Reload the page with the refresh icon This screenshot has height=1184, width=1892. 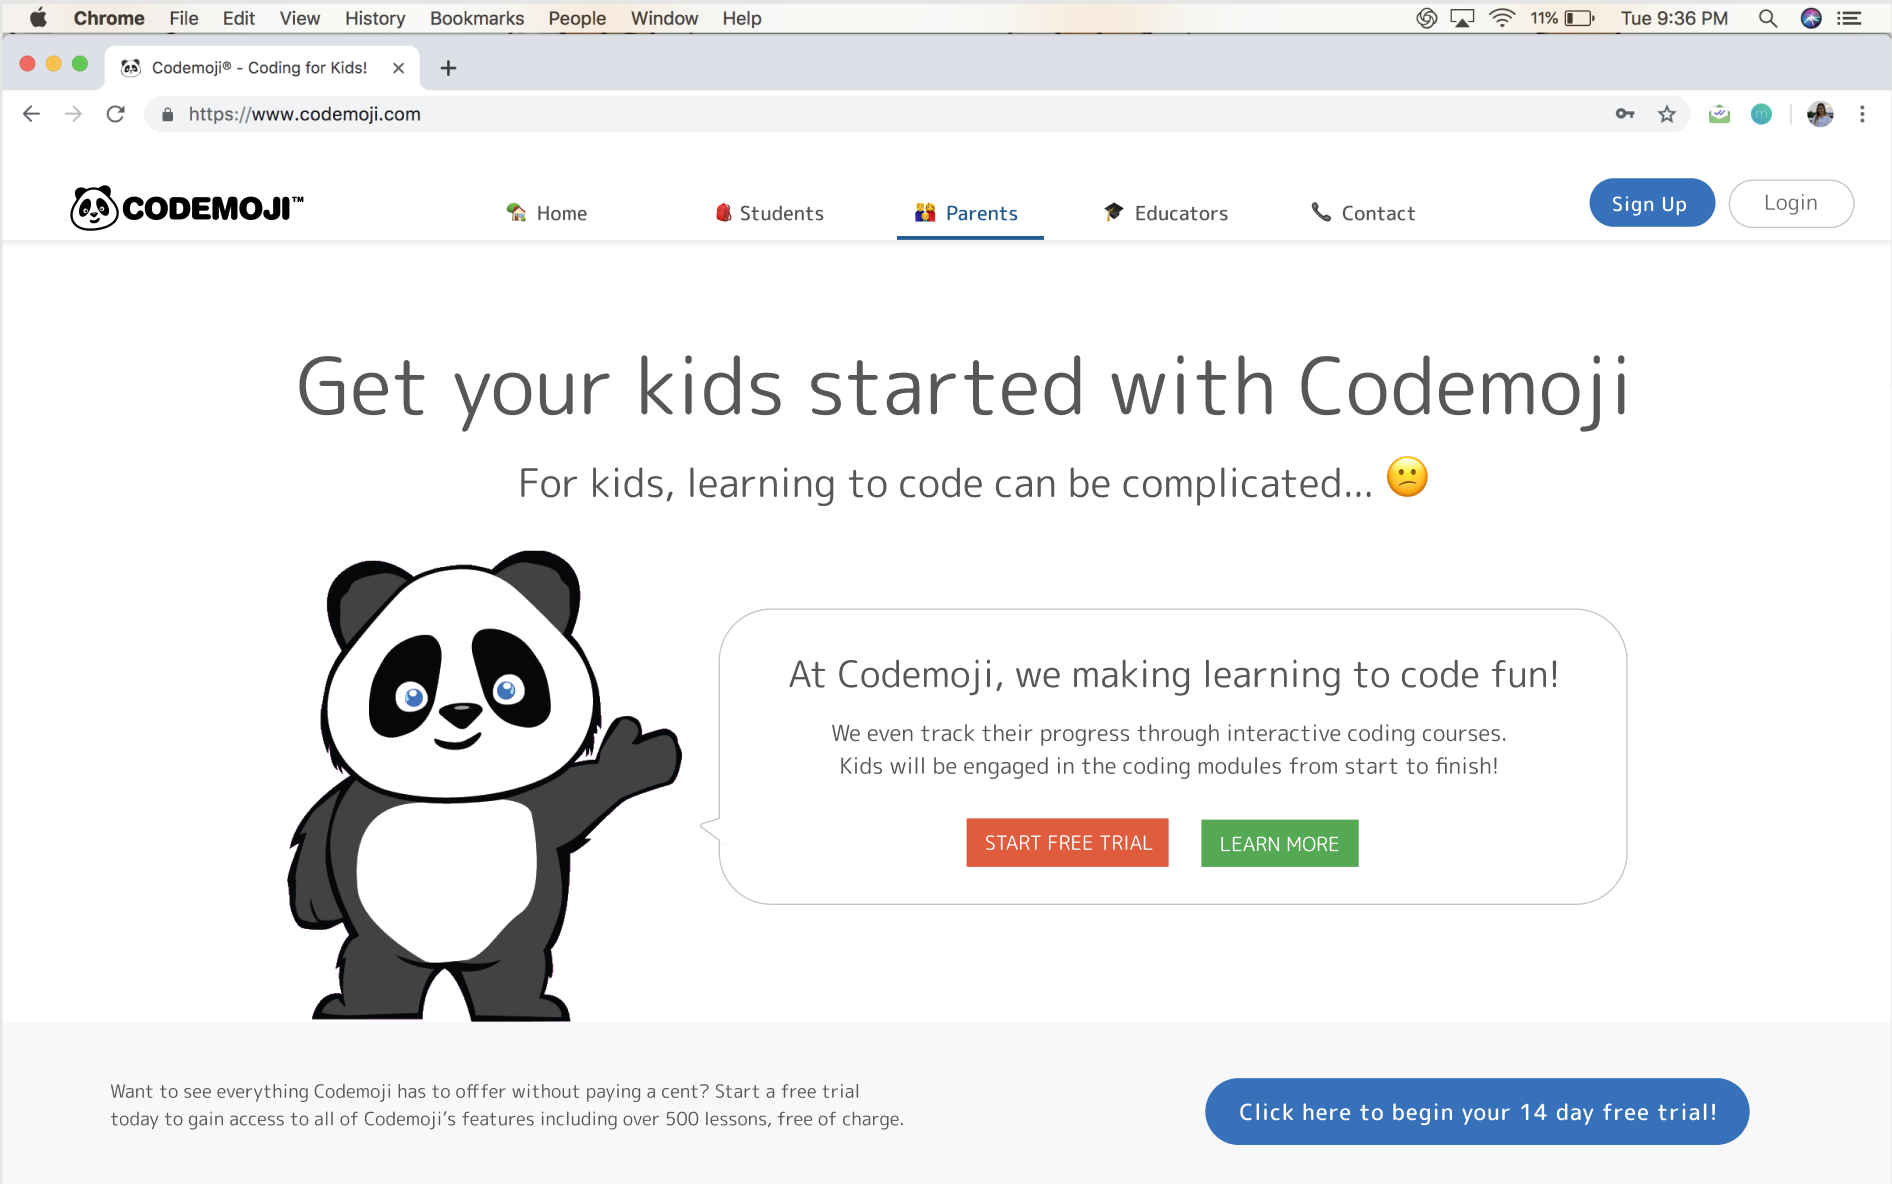[115, 113]
